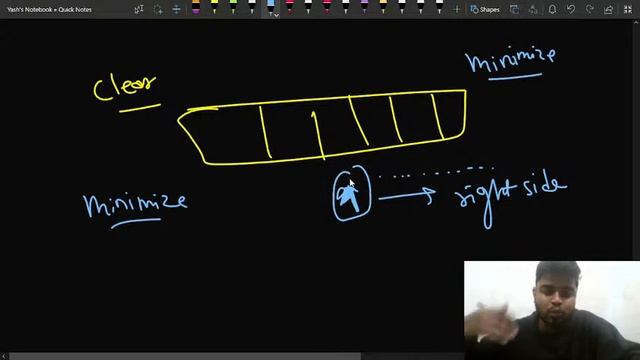The image size is (640, 360).
Task: Open notifications bell
Action: click(x=552, y=9)
